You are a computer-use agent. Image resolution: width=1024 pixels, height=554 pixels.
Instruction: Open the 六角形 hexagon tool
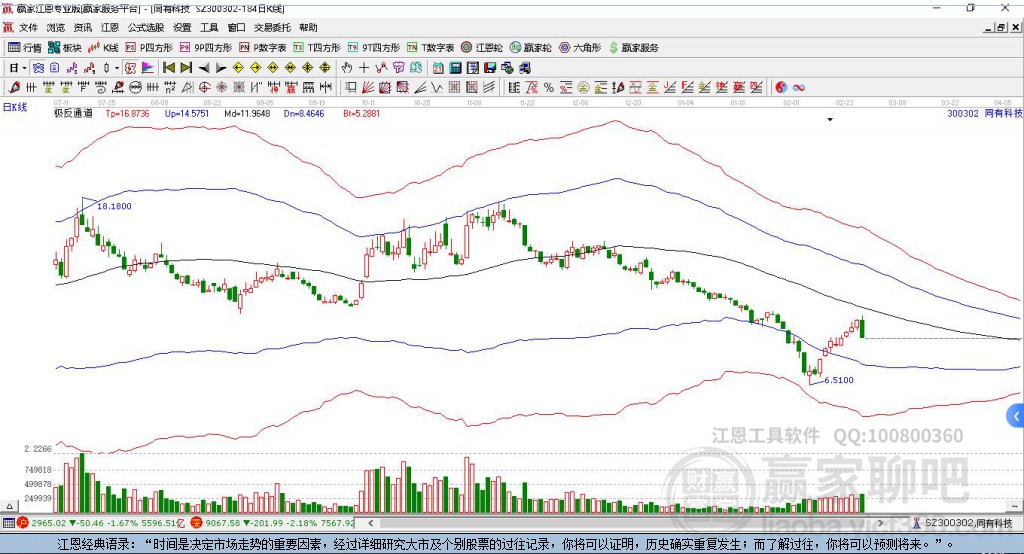click(x=580, y=48)
